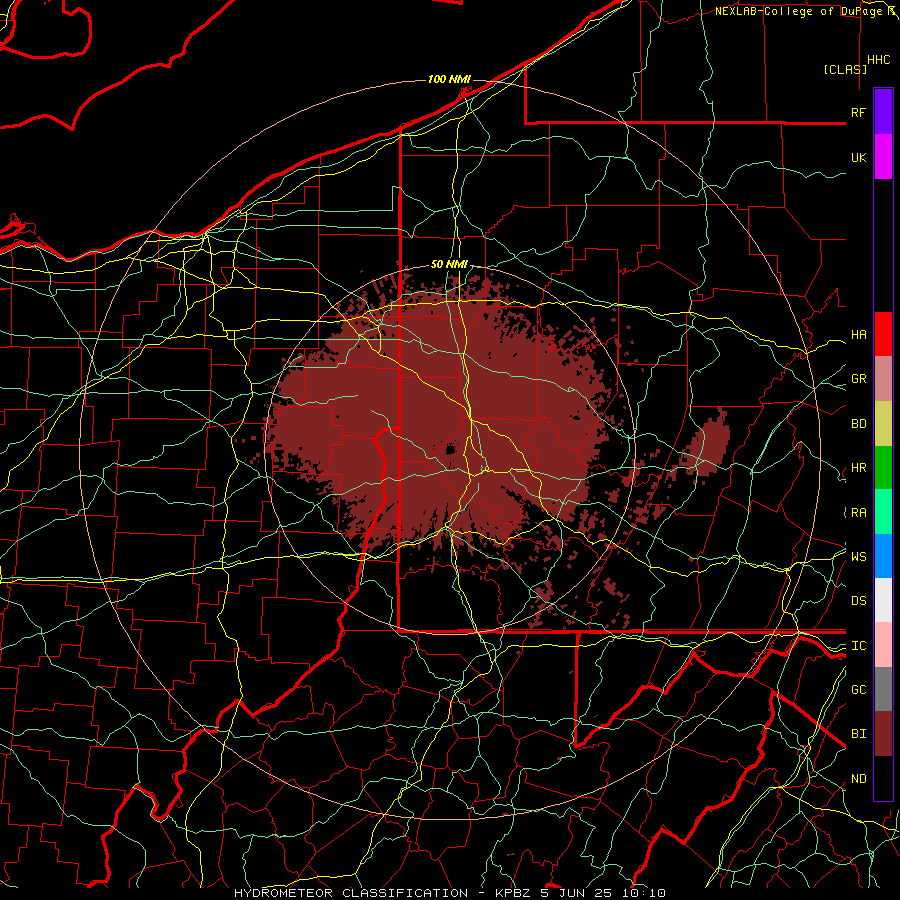Click the GC legend label
The height and width of the screenshot is (900, 900).
coord(858,689)
